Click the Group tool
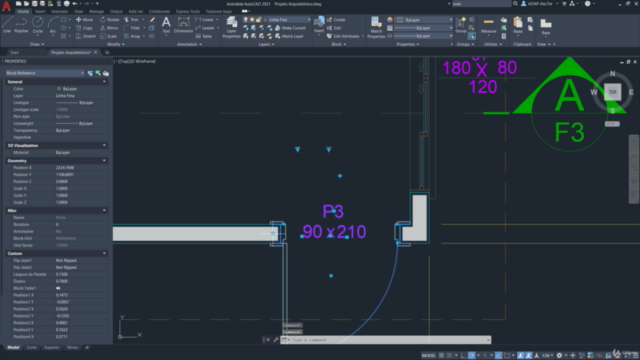The height and width of the screenshot is (360, 640). 461,25
